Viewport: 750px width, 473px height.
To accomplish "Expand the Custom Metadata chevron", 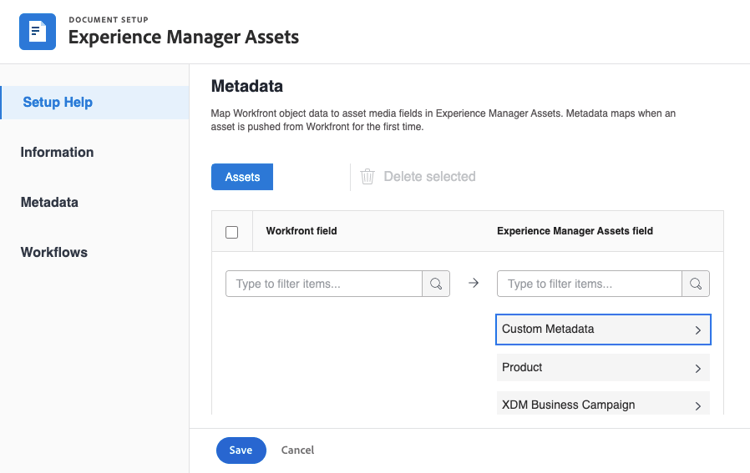I will tap(698, 330).
